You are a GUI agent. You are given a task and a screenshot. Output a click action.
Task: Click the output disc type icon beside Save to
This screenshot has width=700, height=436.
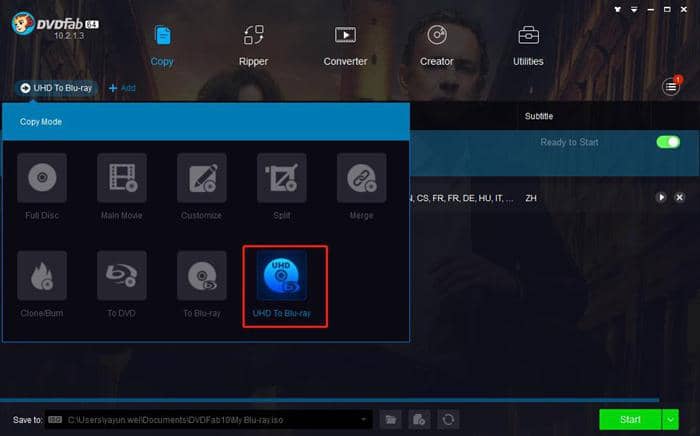coord(55,419)
